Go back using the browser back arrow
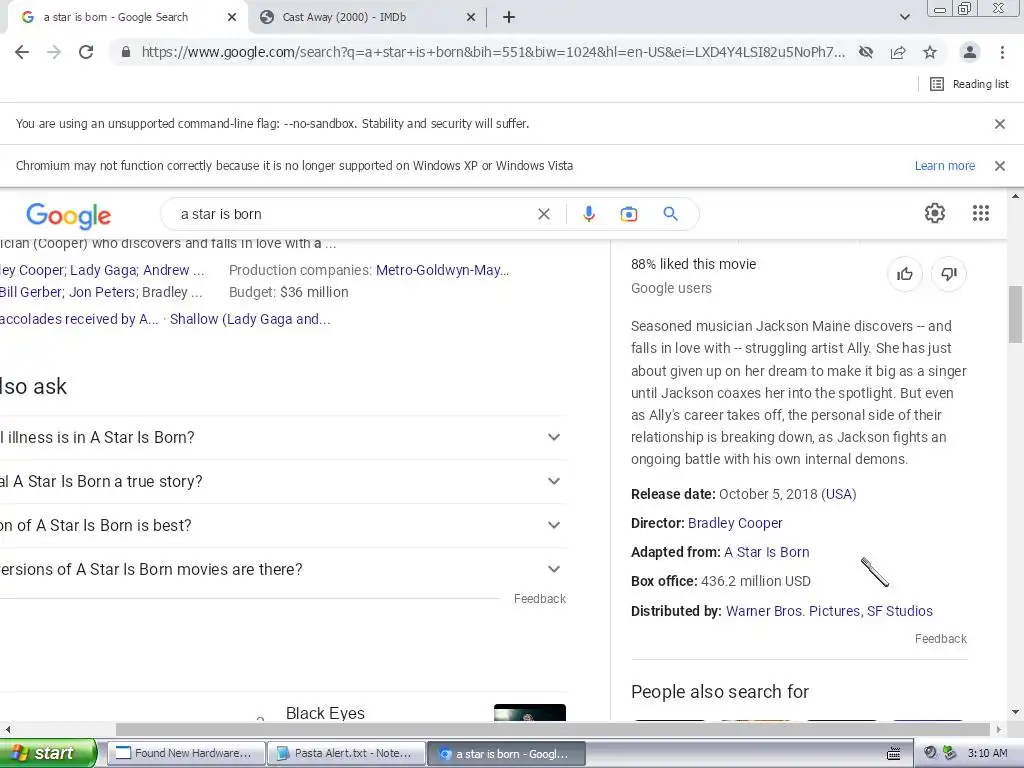Image resolution: width=1024 pixels, height=768 pixels. 22,52
